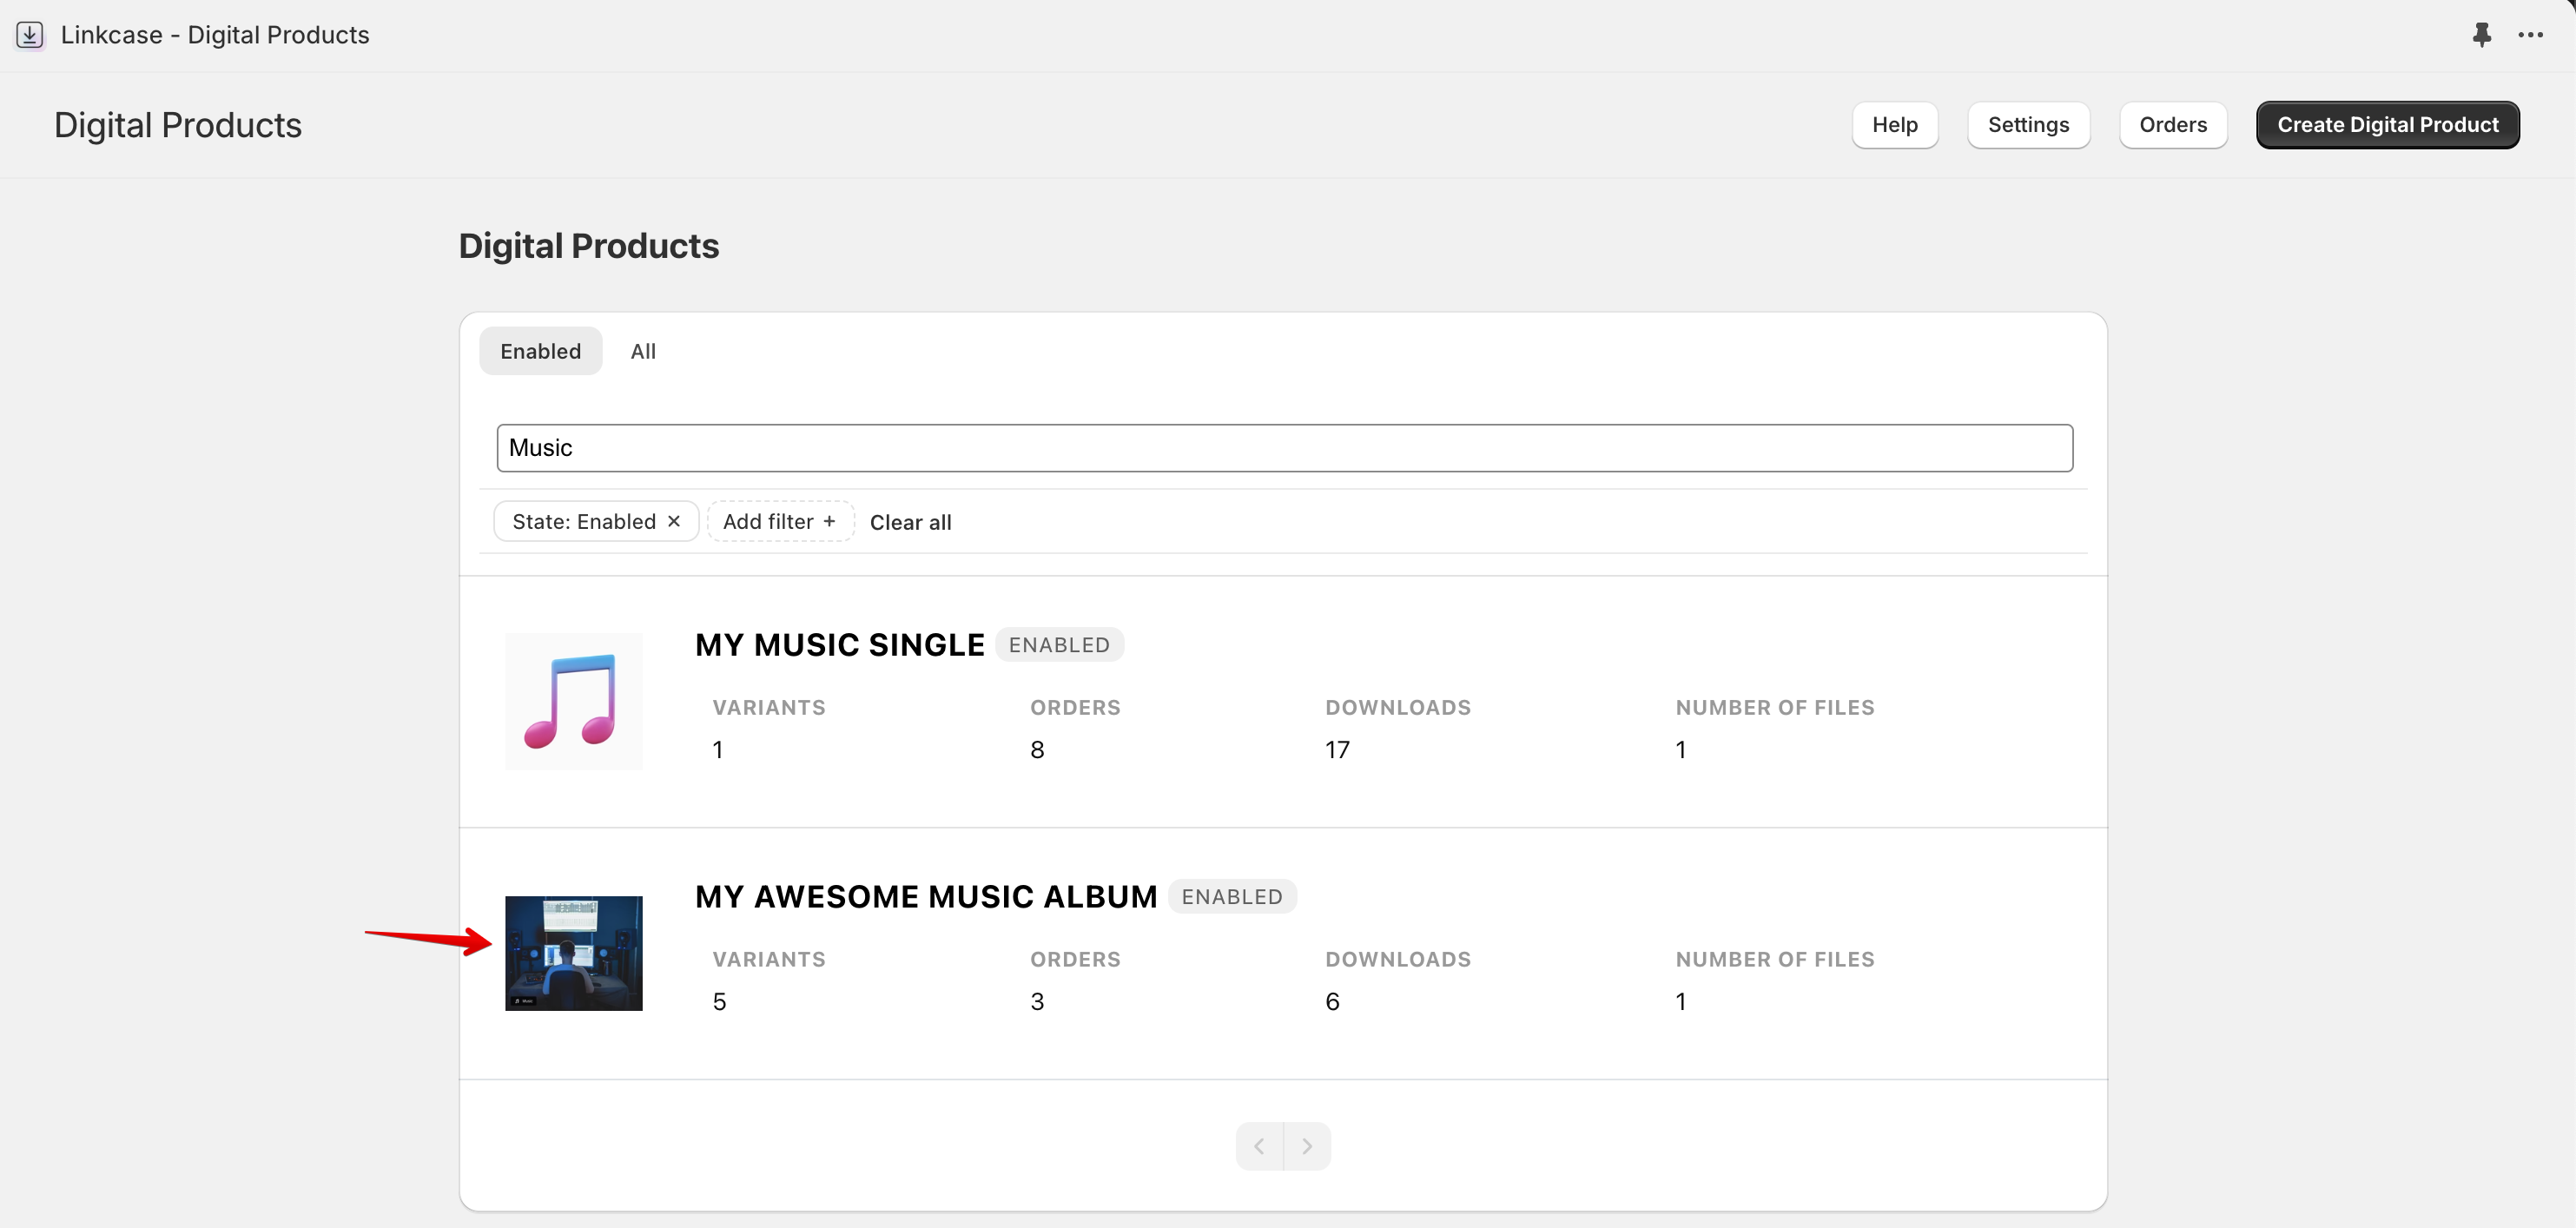The width and height of the screenshot is (2576, 1228).
Task: Click the Add filter plus icon
Action: pos(830,521)
